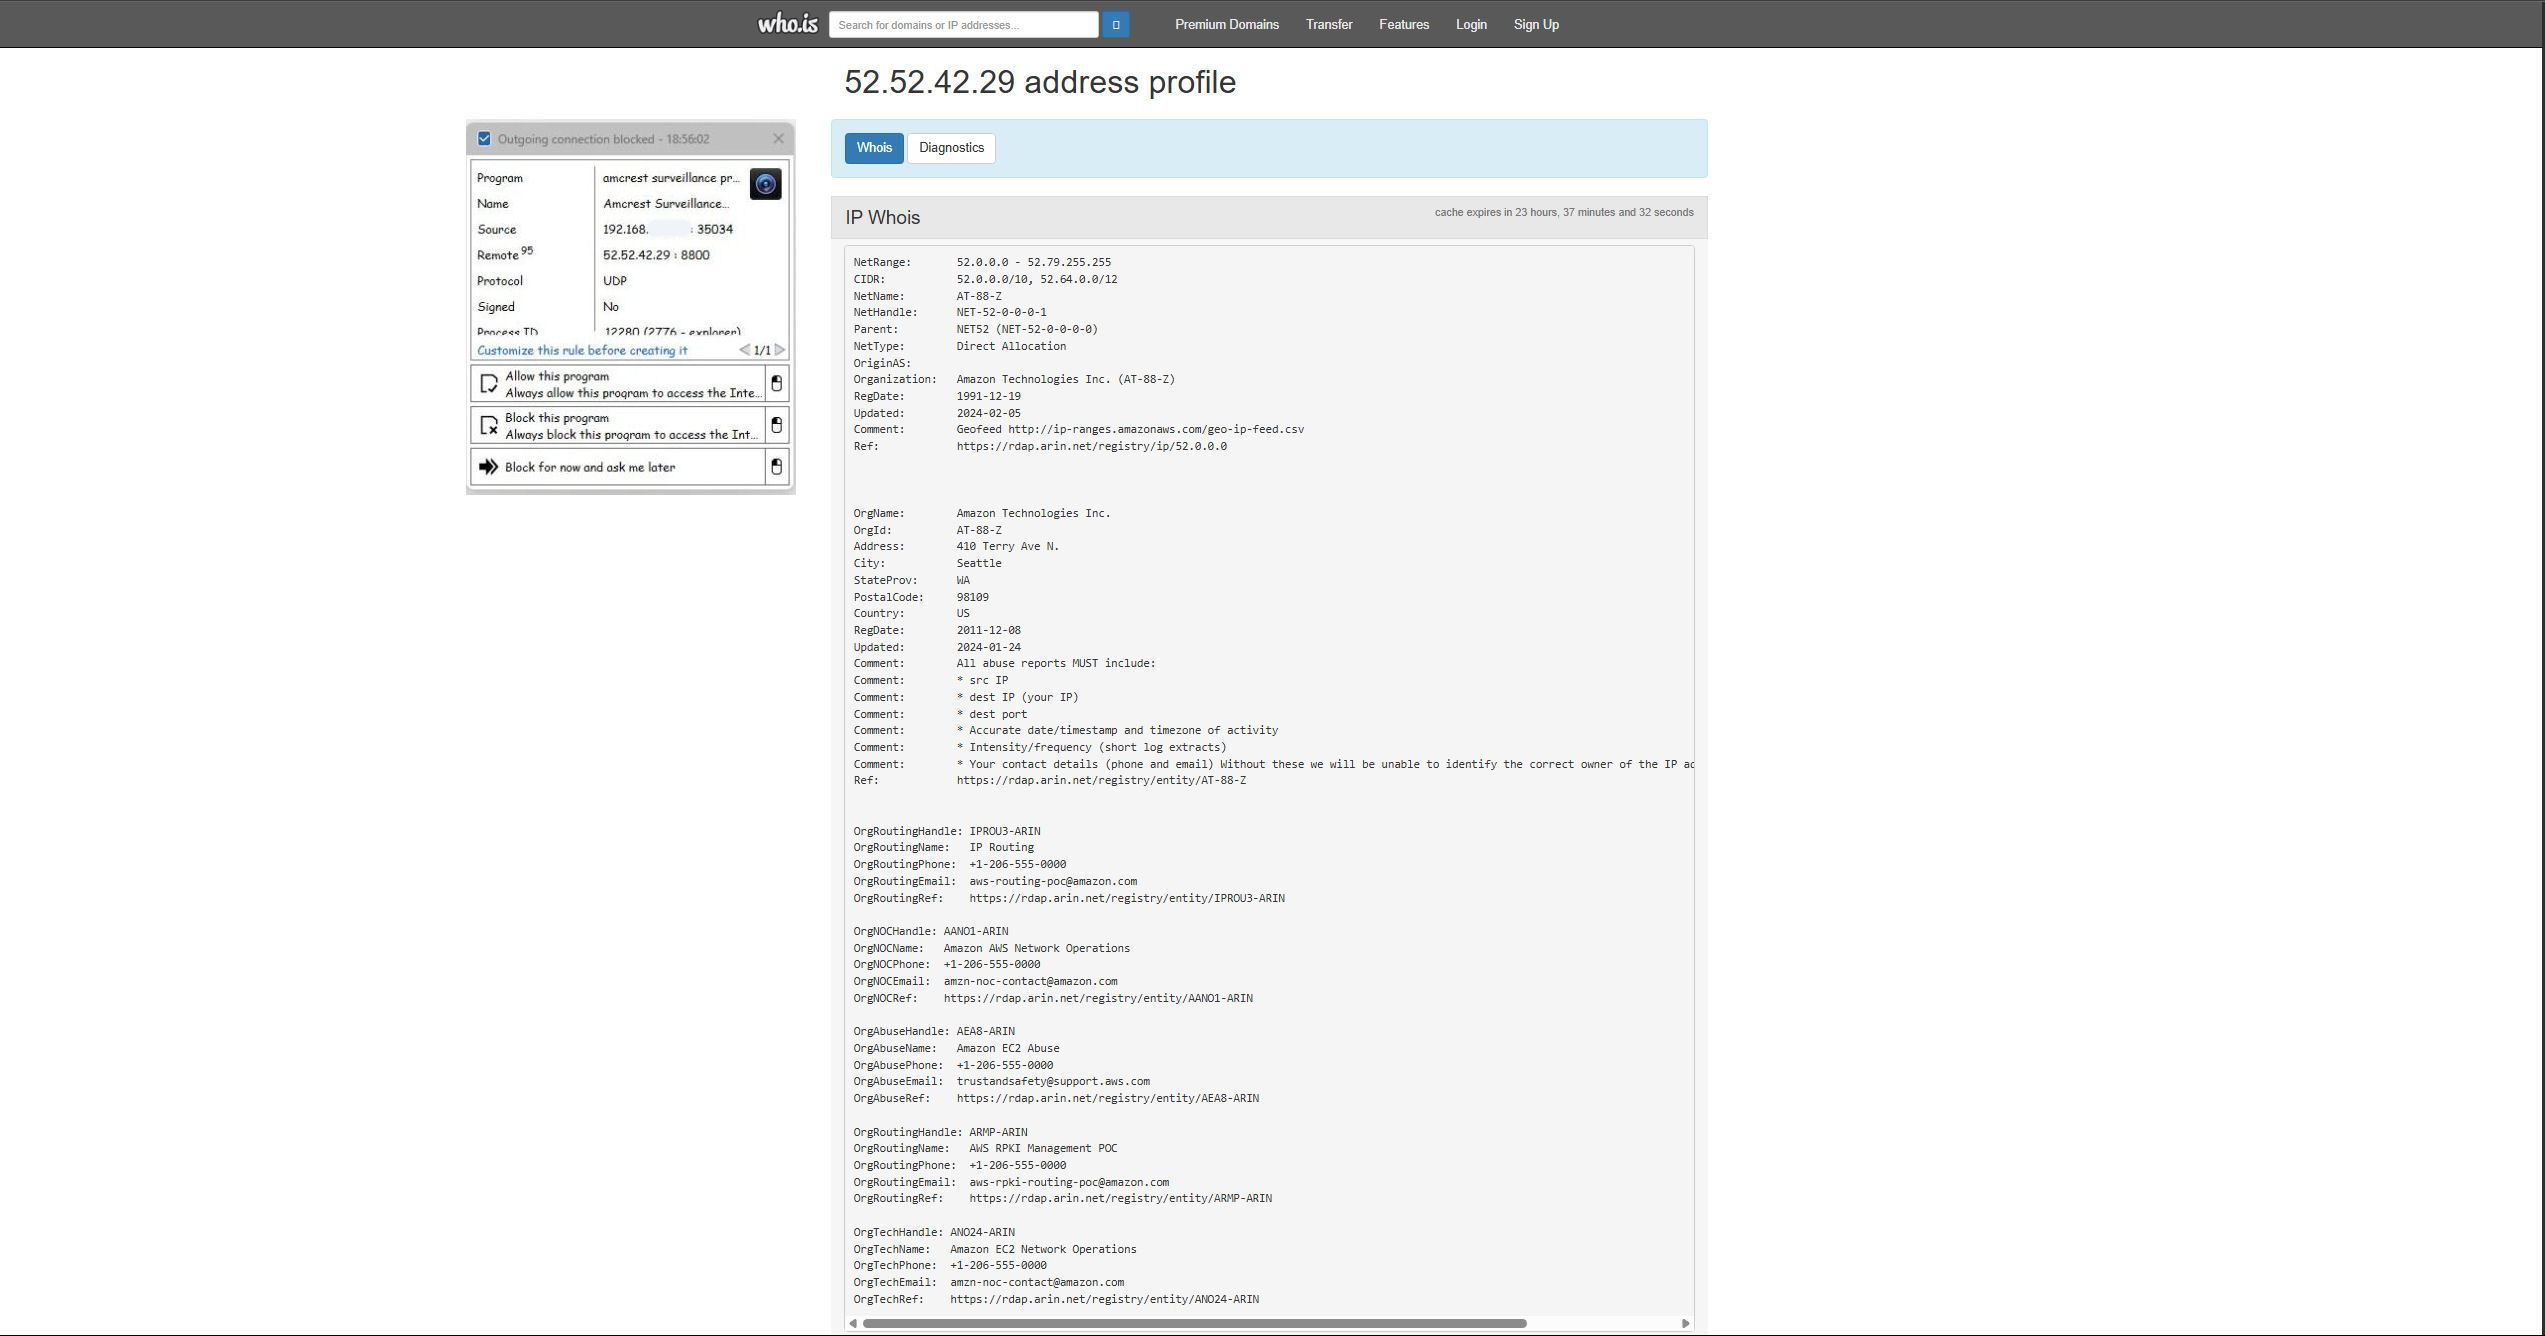Choose Allow this program

(x=617, y=384)
